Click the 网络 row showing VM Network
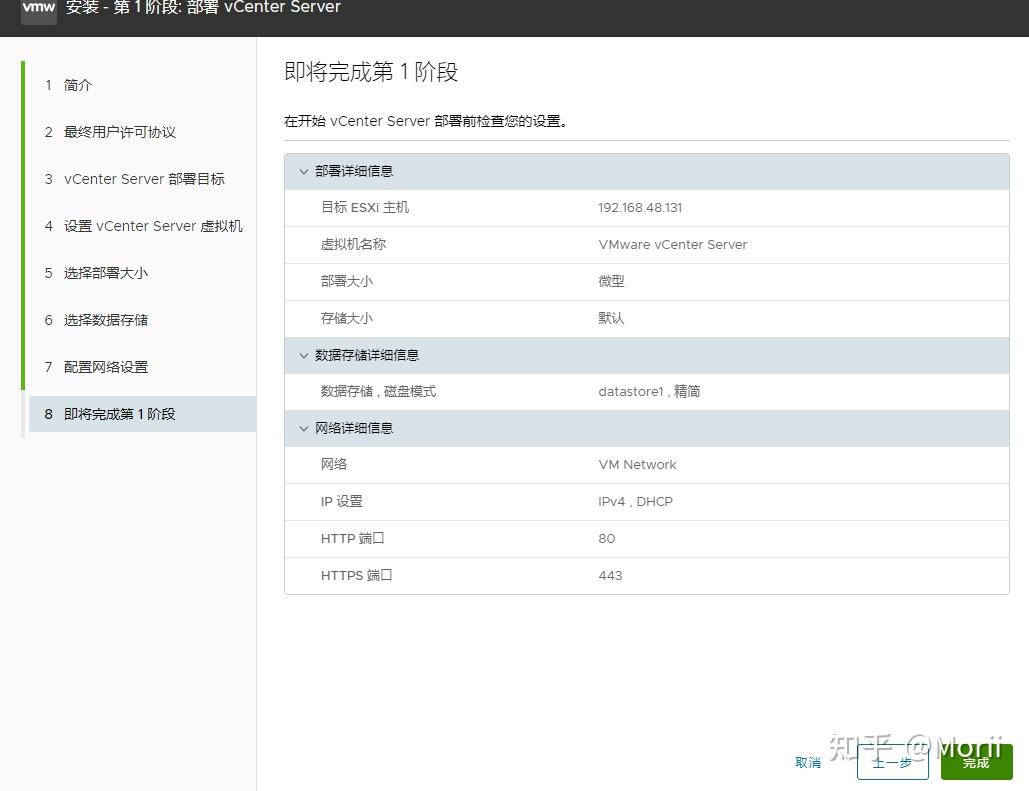Image resolution: width=1029 pixels, height=791 pixels. [637, 464]
